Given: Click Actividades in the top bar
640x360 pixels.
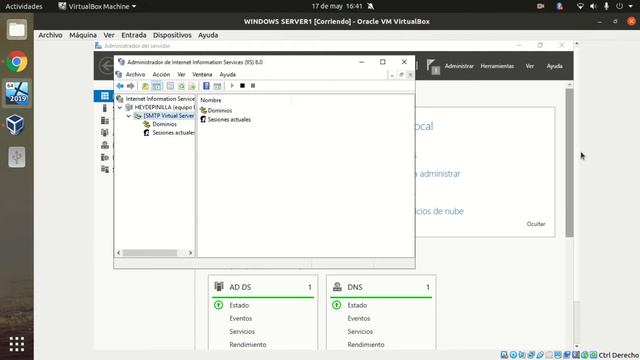Looking at the screenshot, I should 24,6.
